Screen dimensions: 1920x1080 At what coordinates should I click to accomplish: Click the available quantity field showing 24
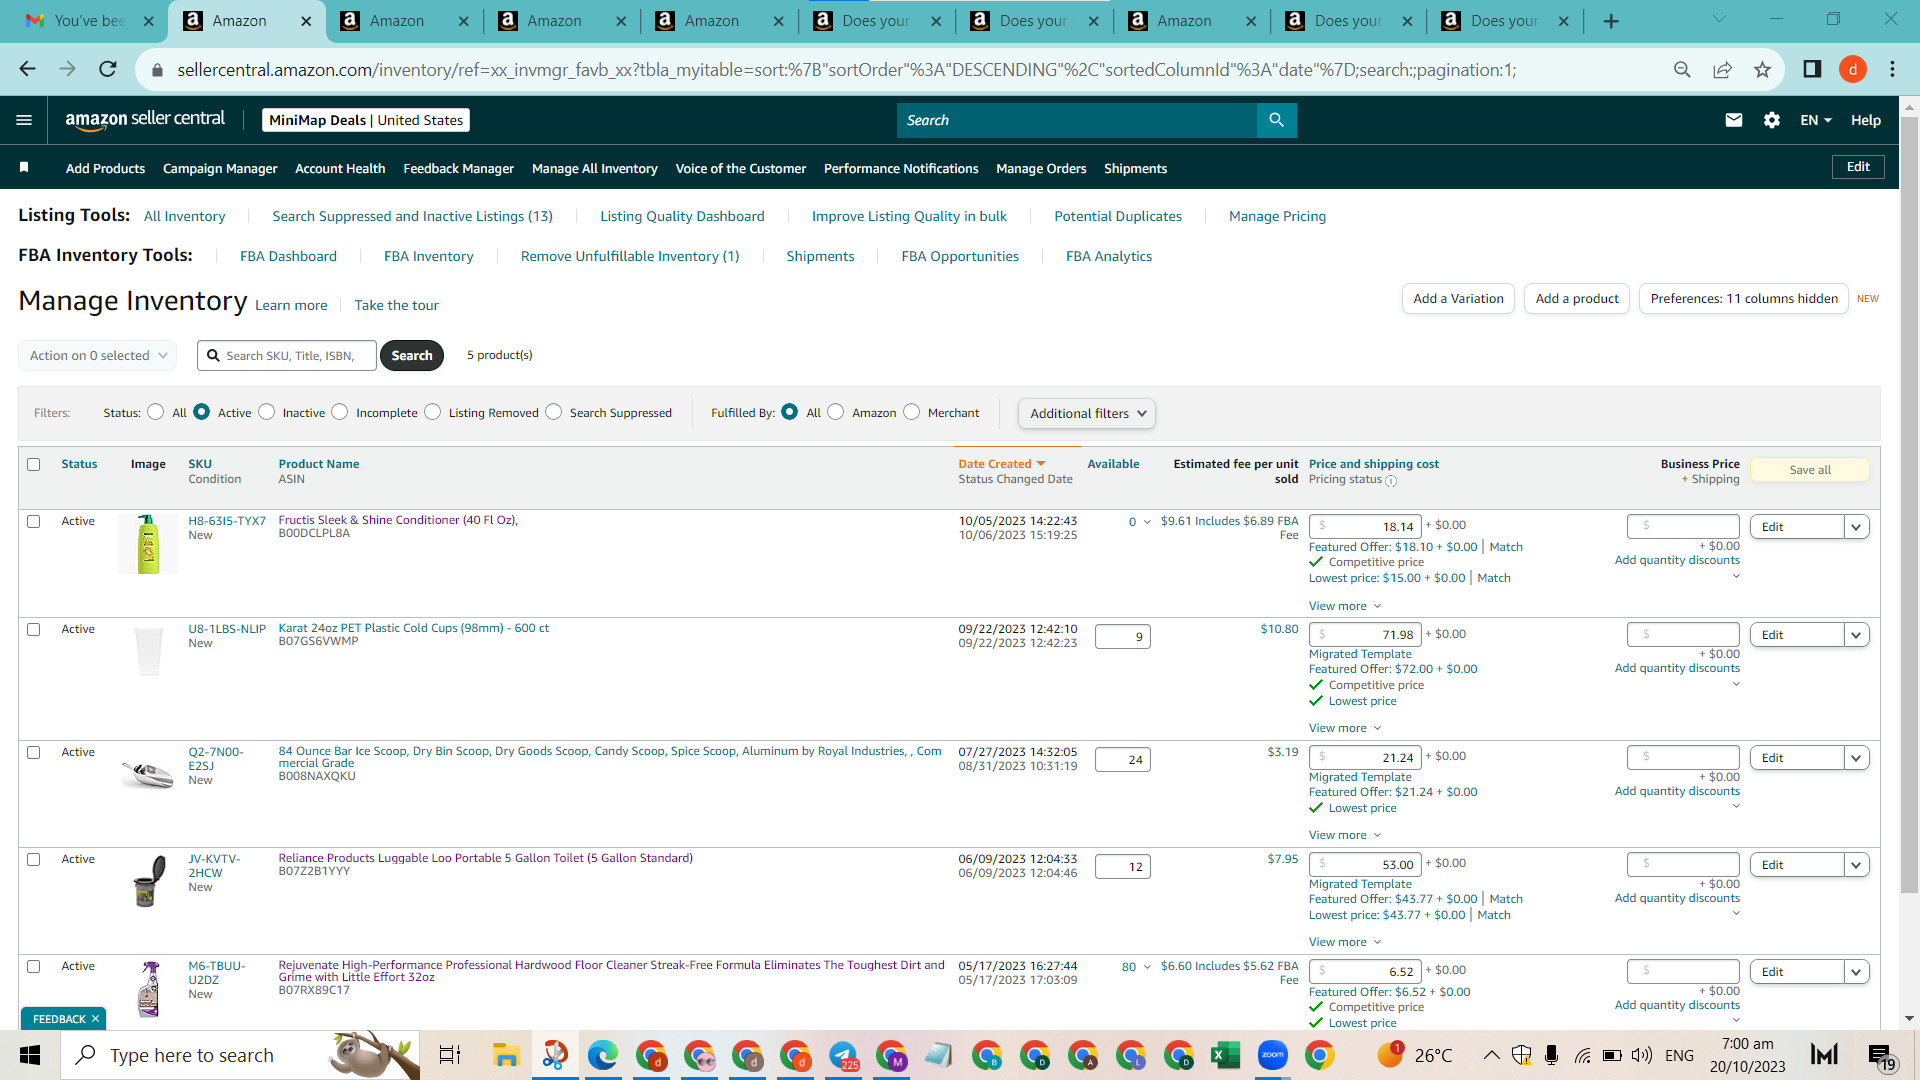coord(1122,759)
